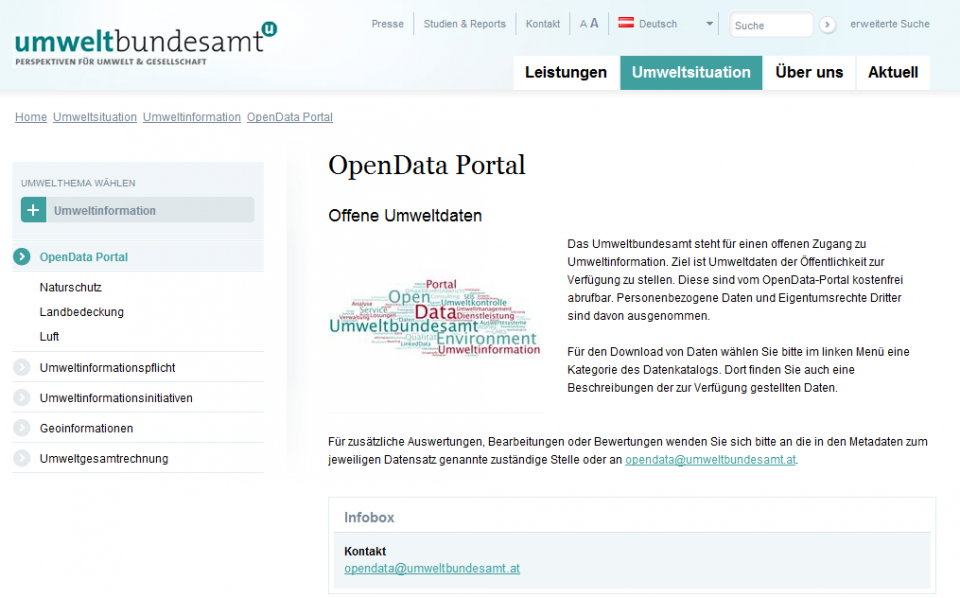The width and height of the screenshot is (960, 598).
Task: Click the Offene Umweltdaten subheading
Action: click(x=405, y=215)
